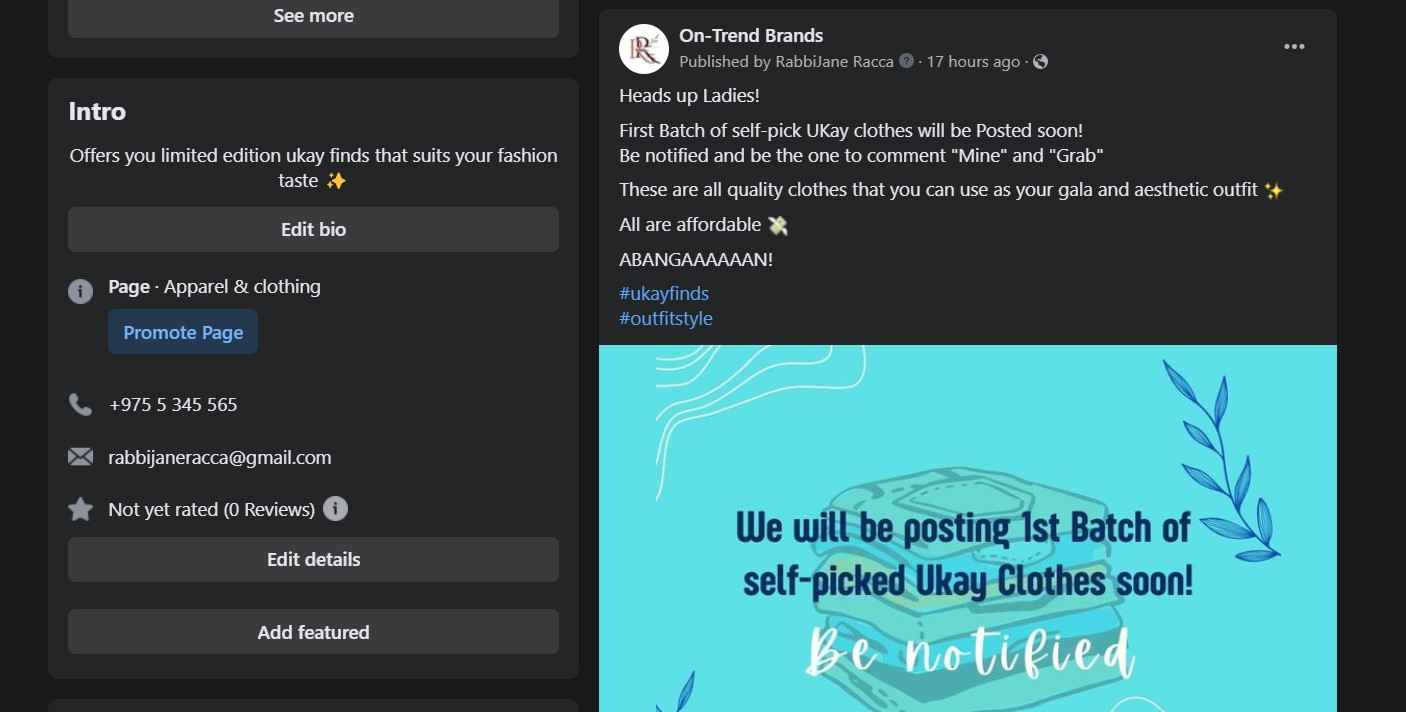Click the ratings star icon
This screenshot has height=712, width=1406.
(x=80, y=509)
